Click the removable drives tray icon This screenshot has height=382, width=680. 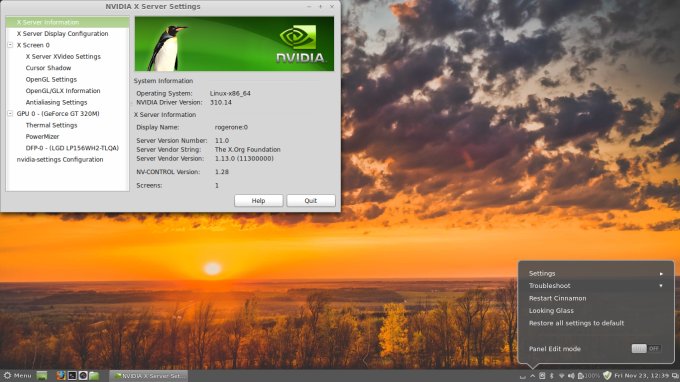(x=542, y=376)
